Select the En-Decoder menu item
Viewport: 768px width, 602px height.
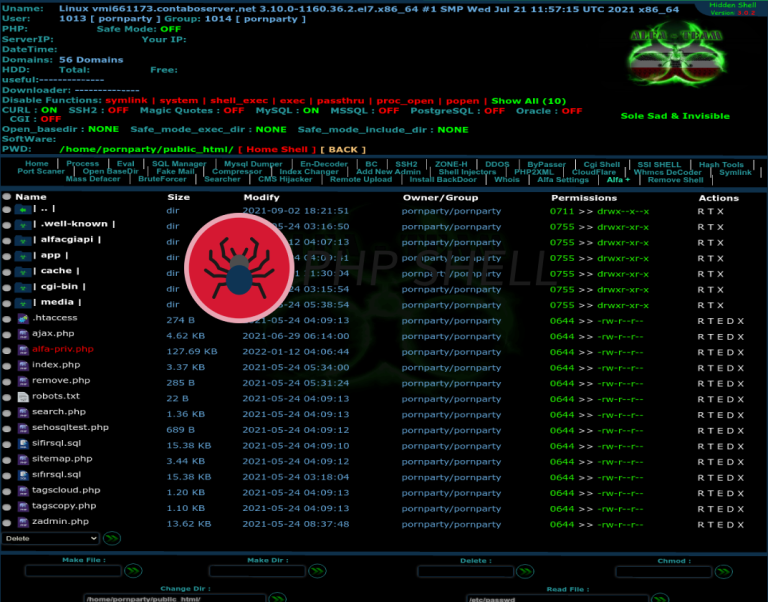[324, 164]
